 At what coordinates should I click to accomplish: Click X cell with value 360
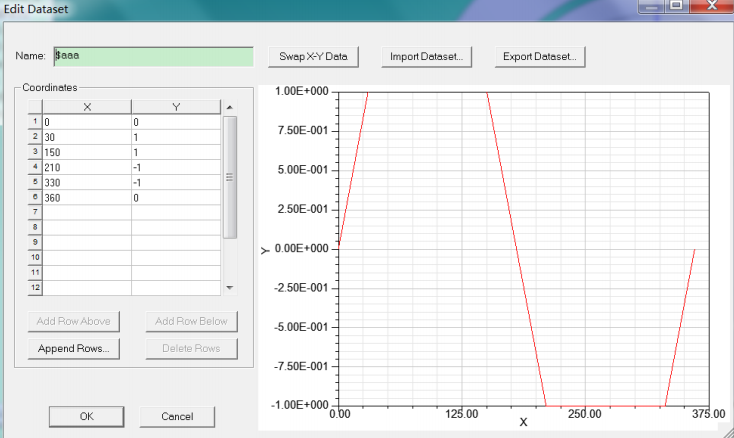click(87, 197)
